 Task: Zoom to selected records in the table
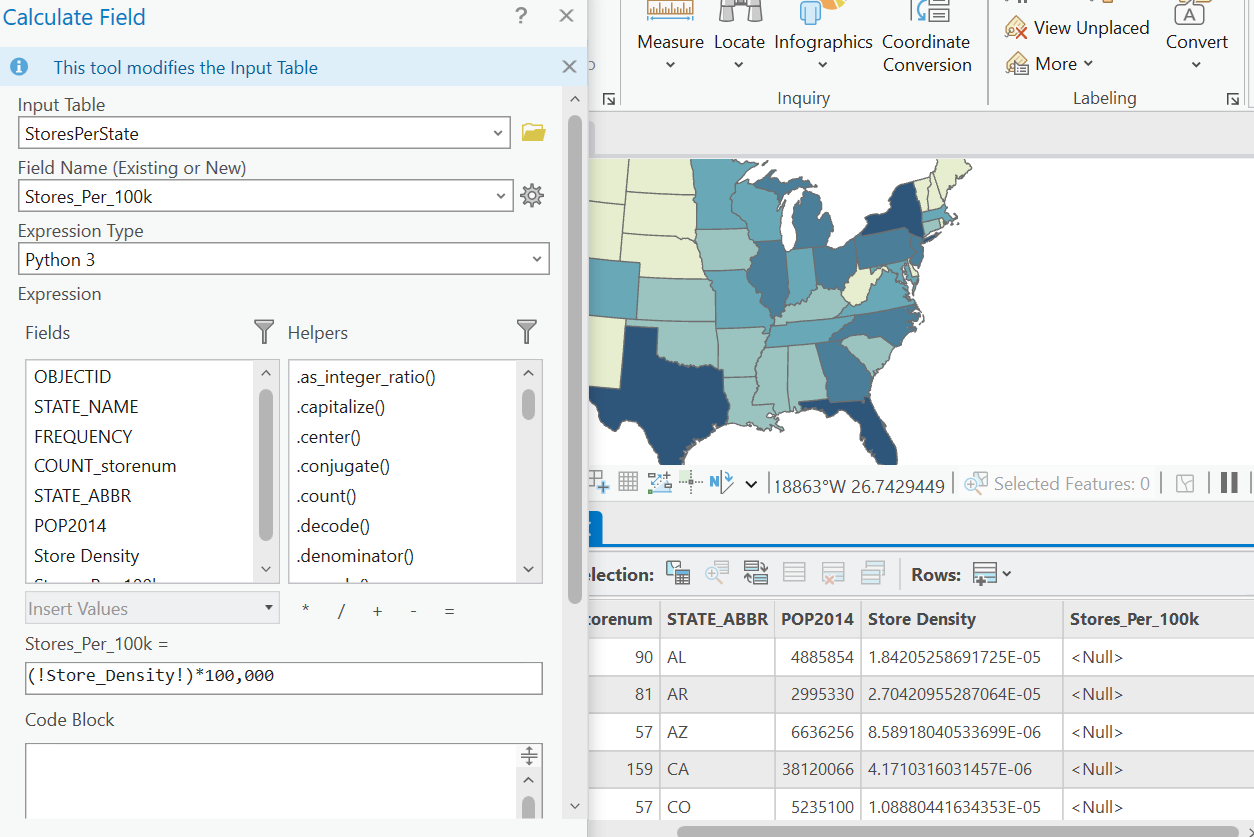tap(717, 572)
